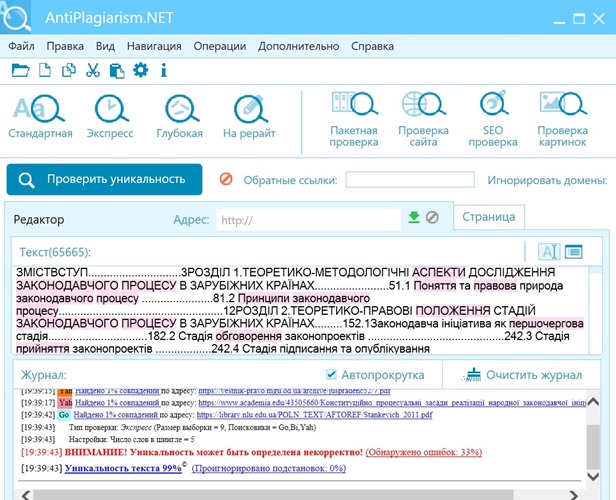616x500 pixels.
Task: Click the copy toolbar icon
Action: [69, 71]
